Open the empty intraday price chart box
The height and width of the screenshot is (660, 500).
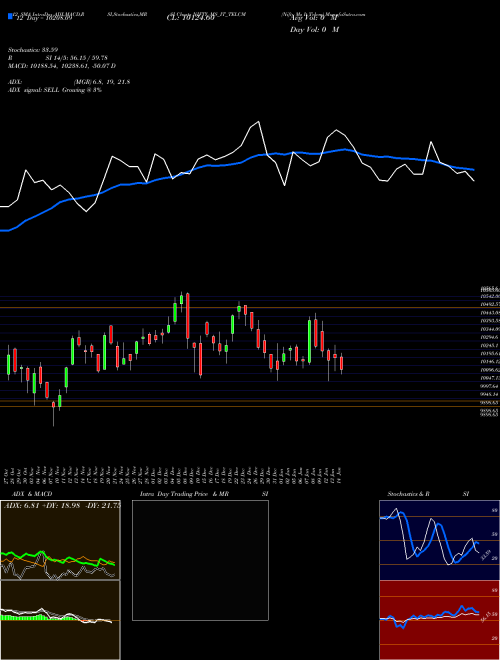(200, 560)
